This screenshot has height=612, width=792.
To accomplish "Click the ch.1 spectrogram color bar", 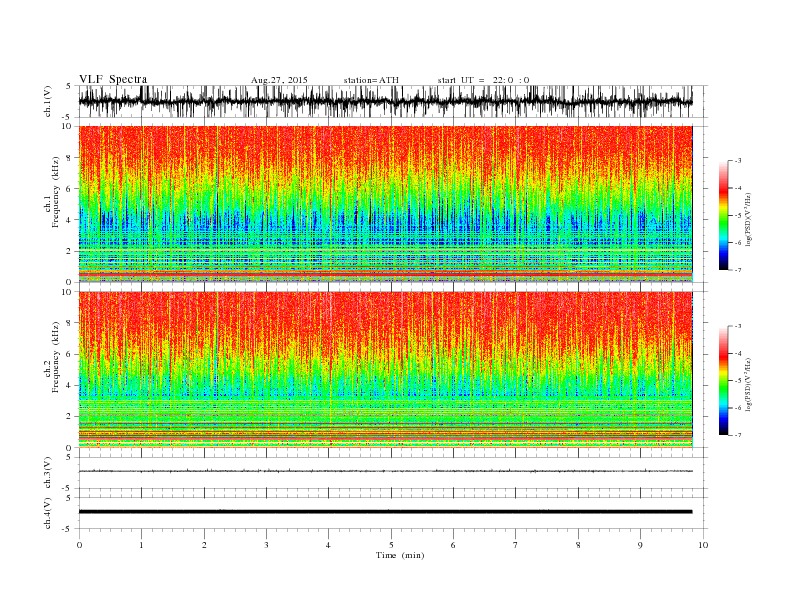I will [723, 215].
